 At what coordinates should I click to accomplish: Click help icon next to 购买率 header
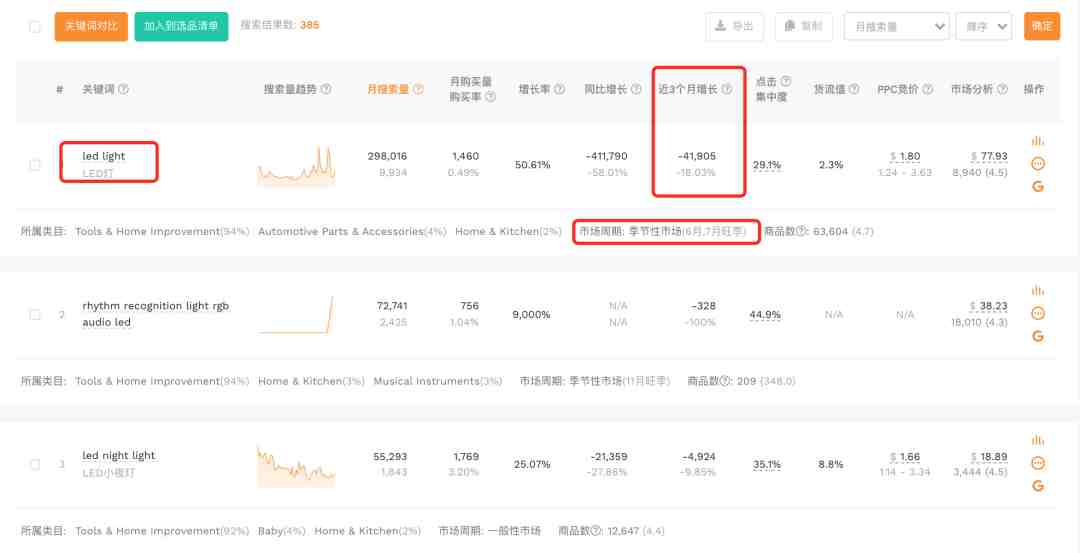(490, 97)
